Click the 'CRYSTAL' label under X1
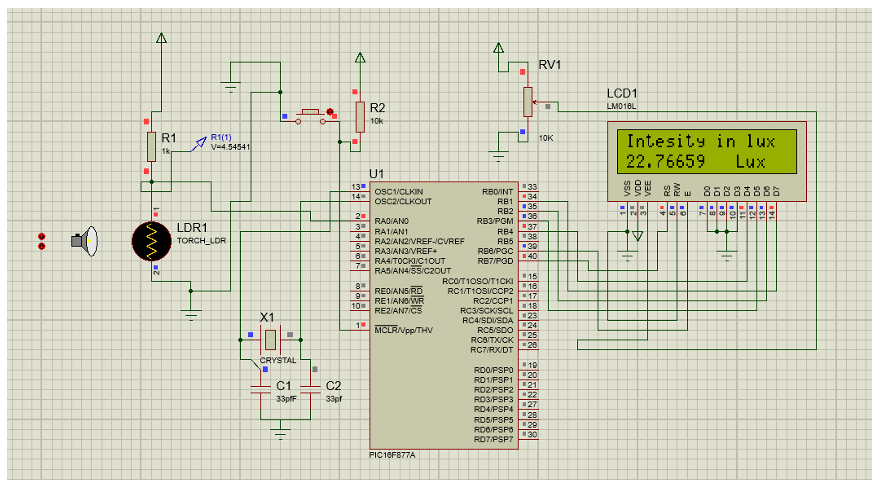 (x=278, y=360)
